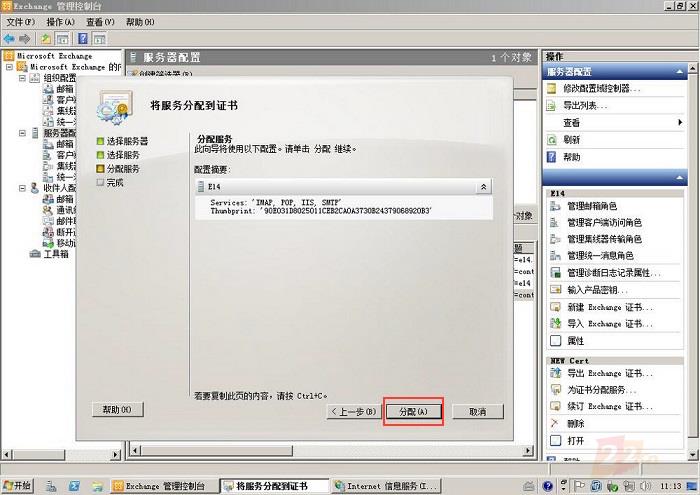Viewport: 700px width, 495px height.
Task: Click the 为证书分配服务 icon
Action: pos(555,390)
